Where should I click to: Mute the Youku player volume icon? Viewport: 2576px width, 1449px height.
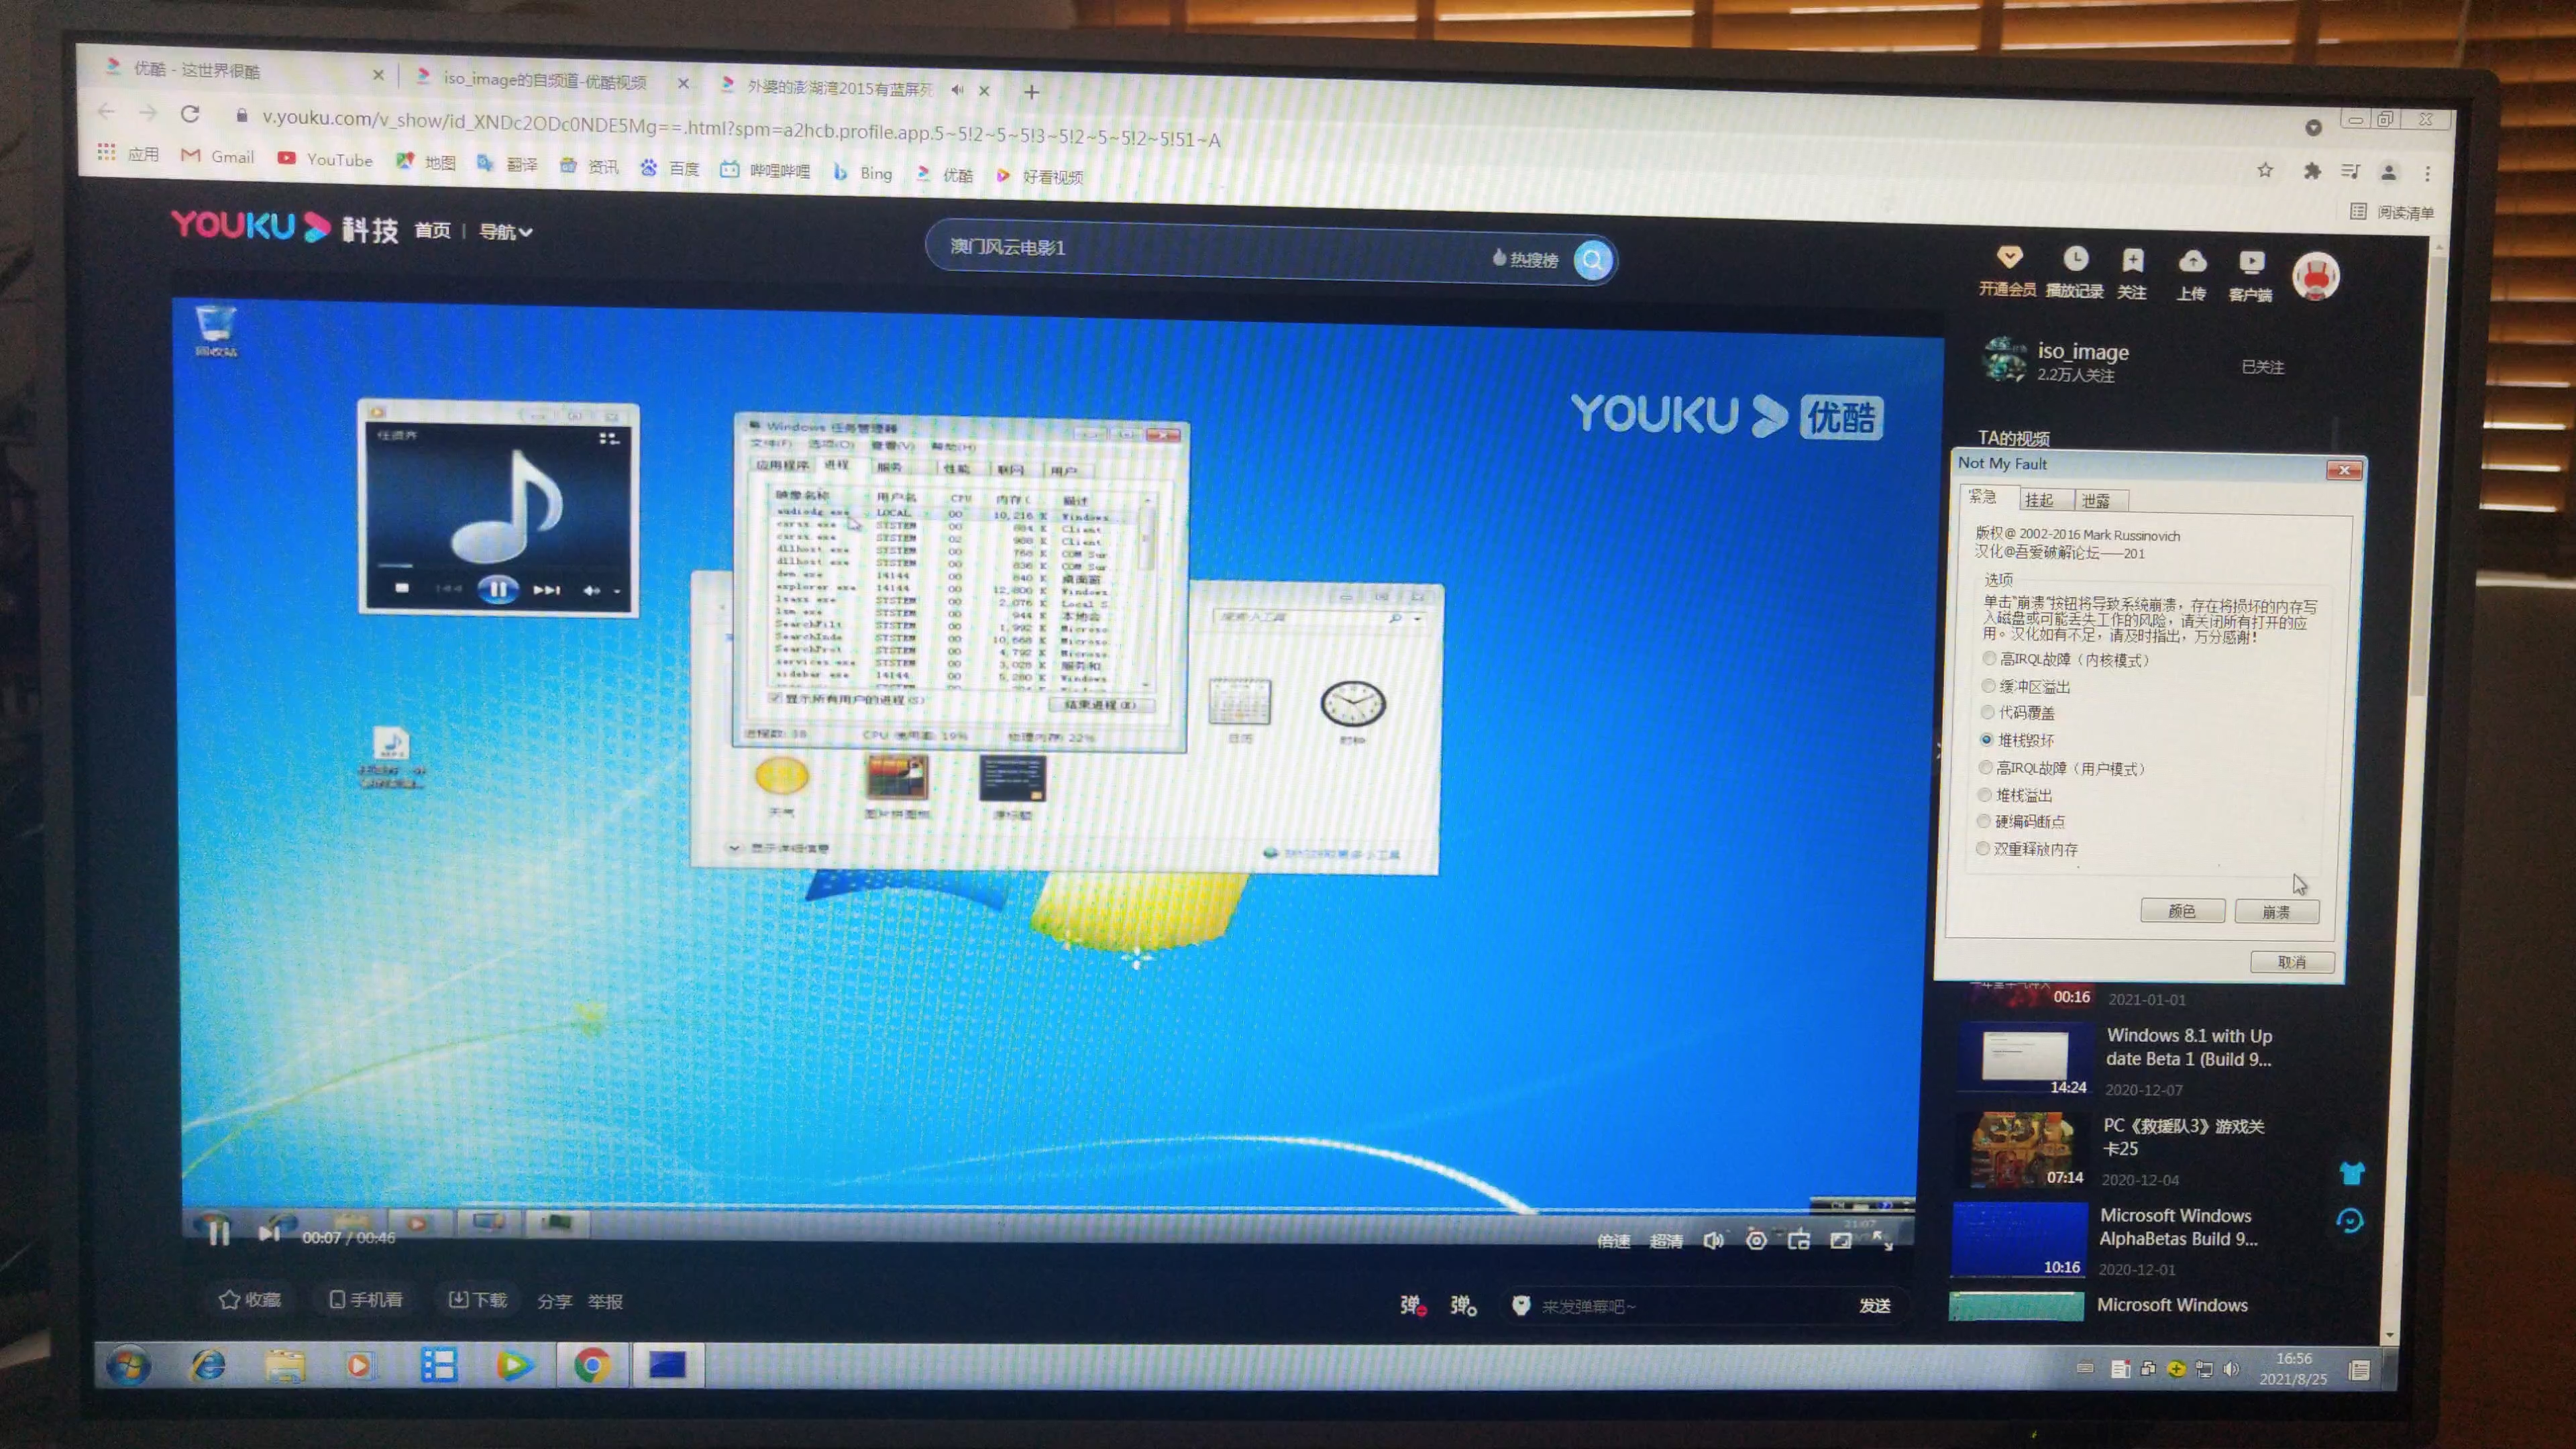[x=1713, y=1241]
